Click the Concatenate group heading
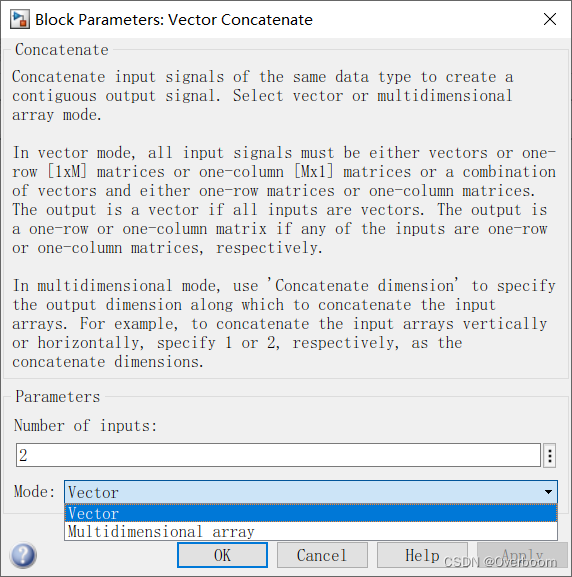The width and height of the screenshot is (572, 577). (62, 50)
